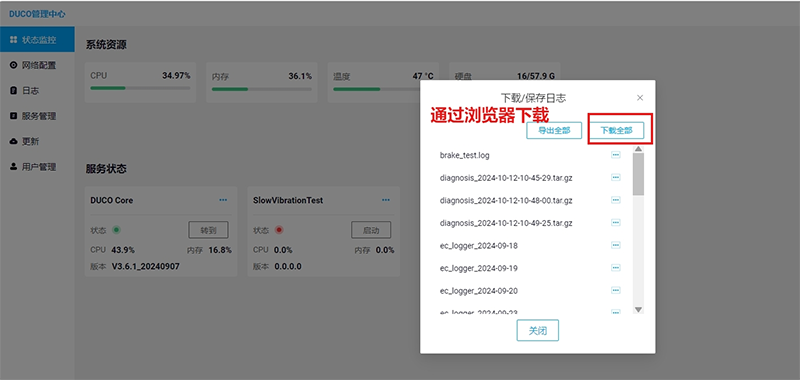This screenshot has width=800, height=380.
Task: Select ec_logger_2024-09-19 entry
Action: (x=479, y=268)
